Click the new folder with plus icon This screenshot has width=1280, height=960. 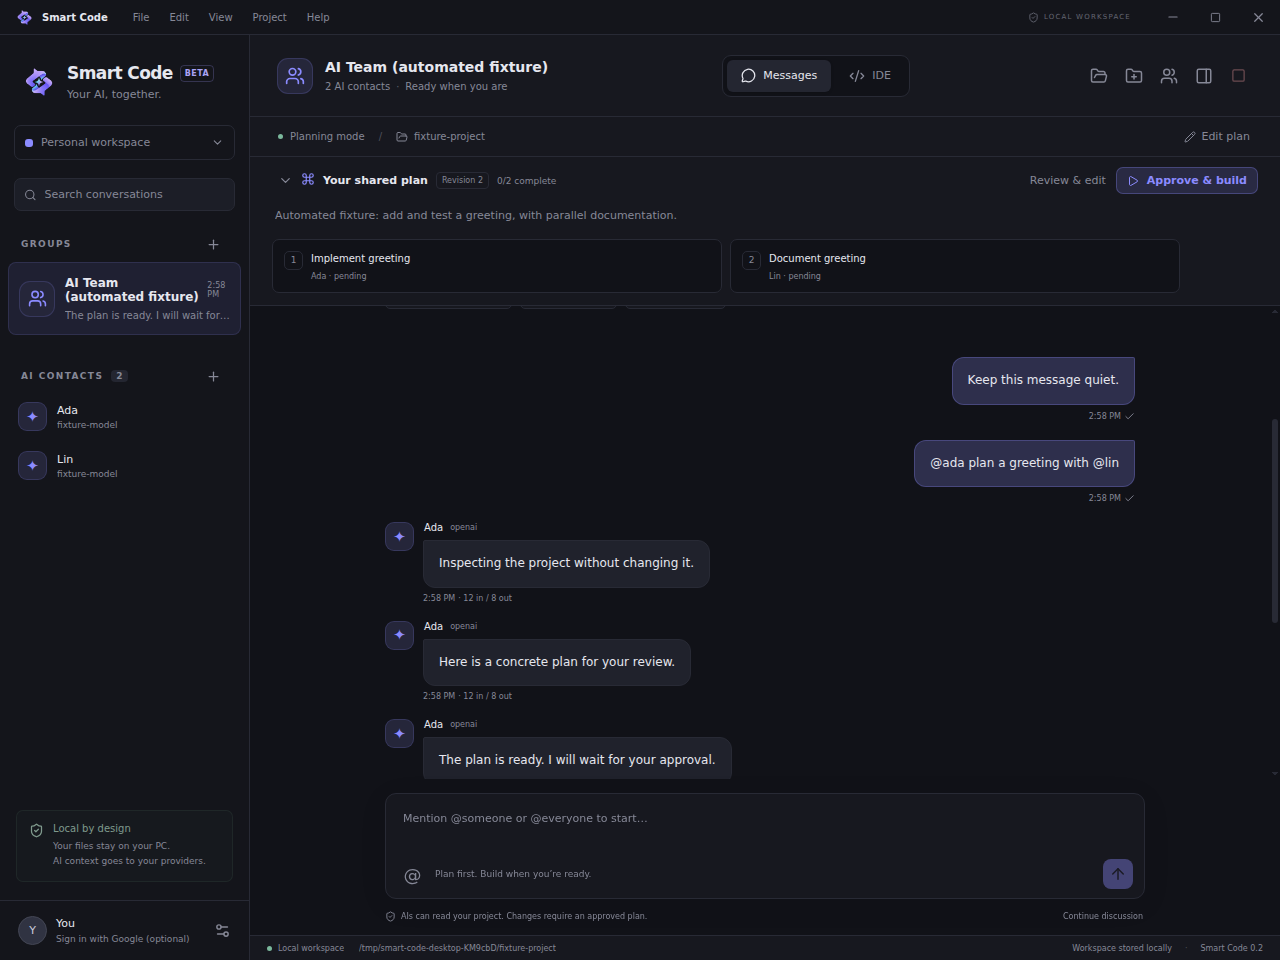coord(1134,76)
